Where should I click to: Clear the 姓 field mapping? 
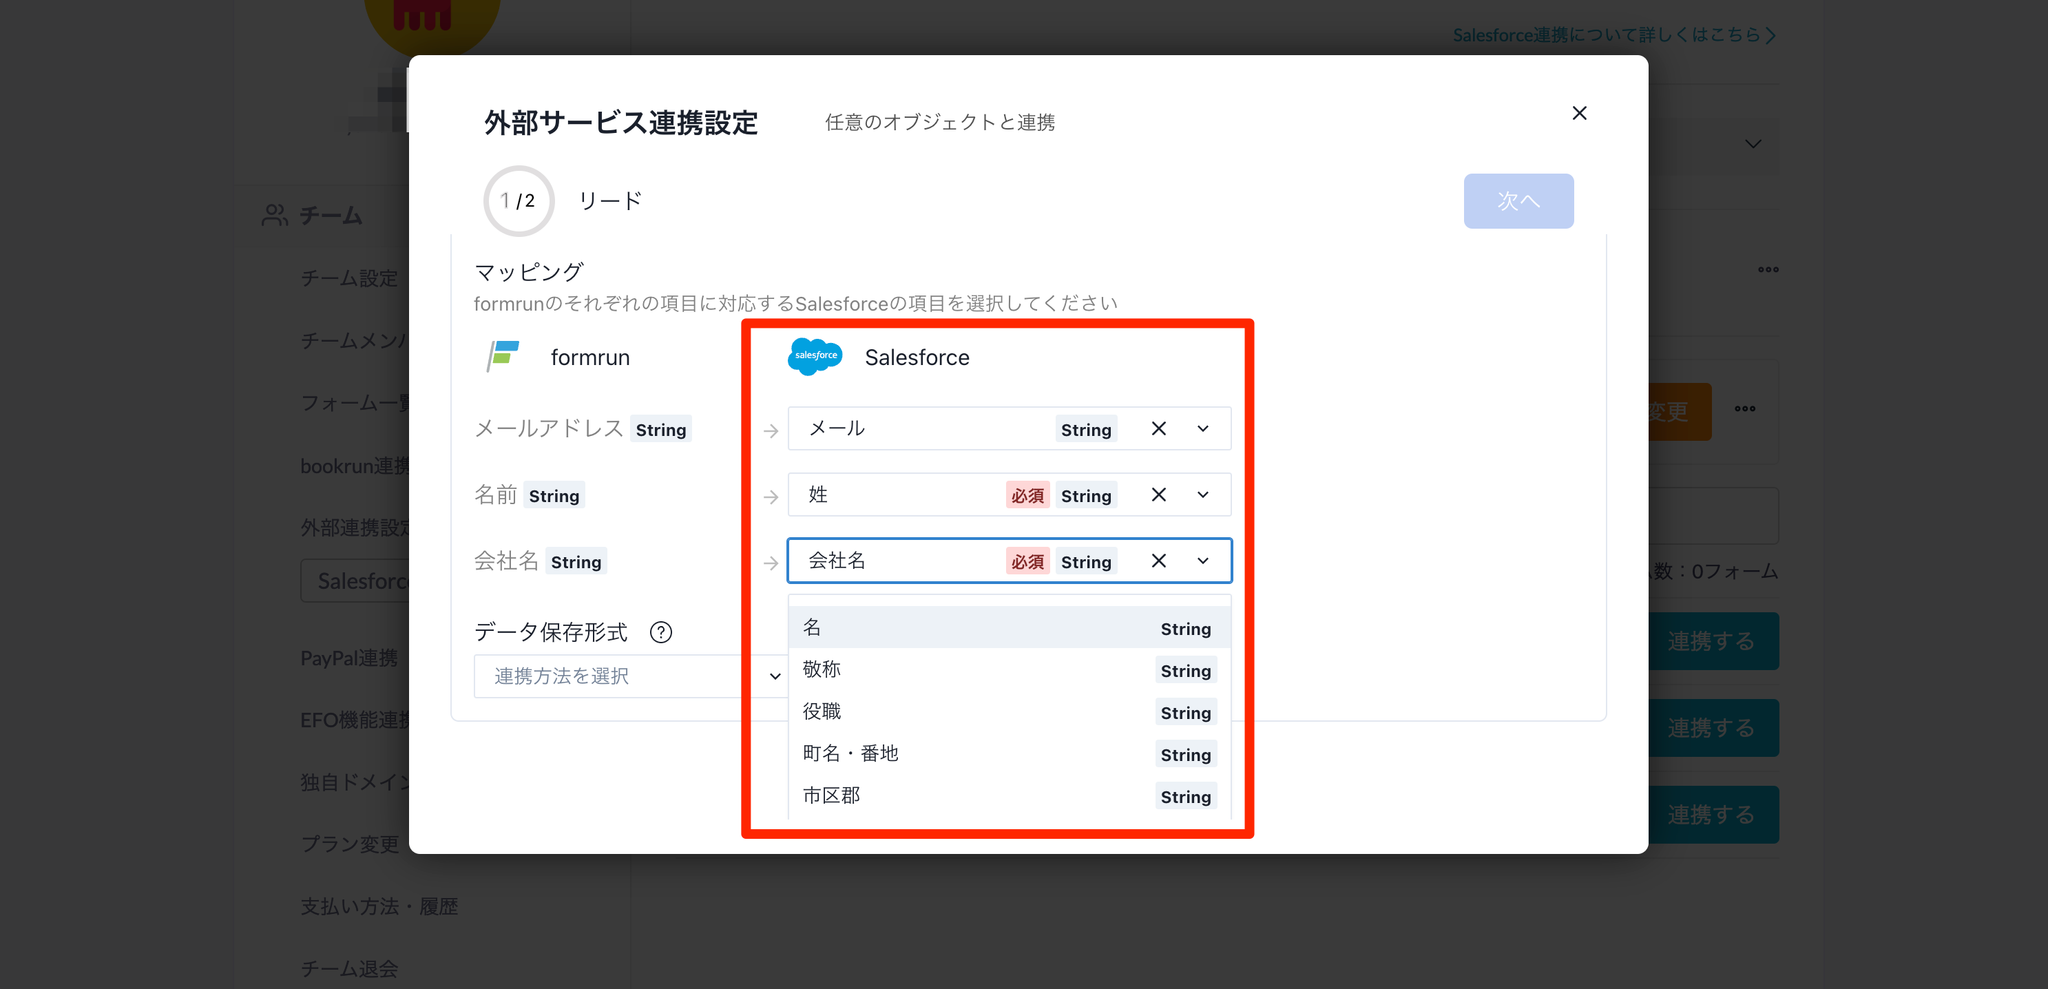[1158, 495]
